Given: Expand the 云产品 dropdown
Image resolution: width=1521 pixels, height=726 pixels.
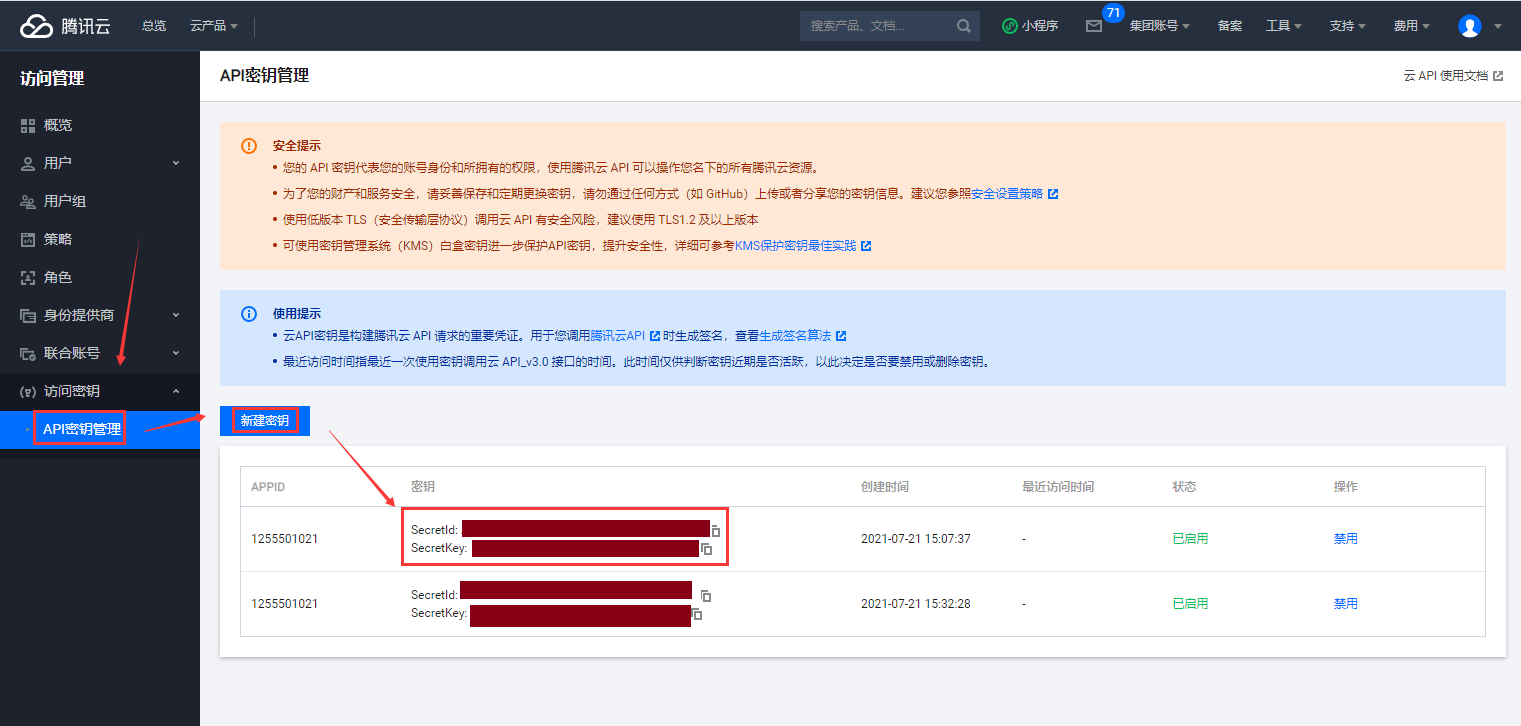Looking at the screenshot, I should [x=213, y=26].
